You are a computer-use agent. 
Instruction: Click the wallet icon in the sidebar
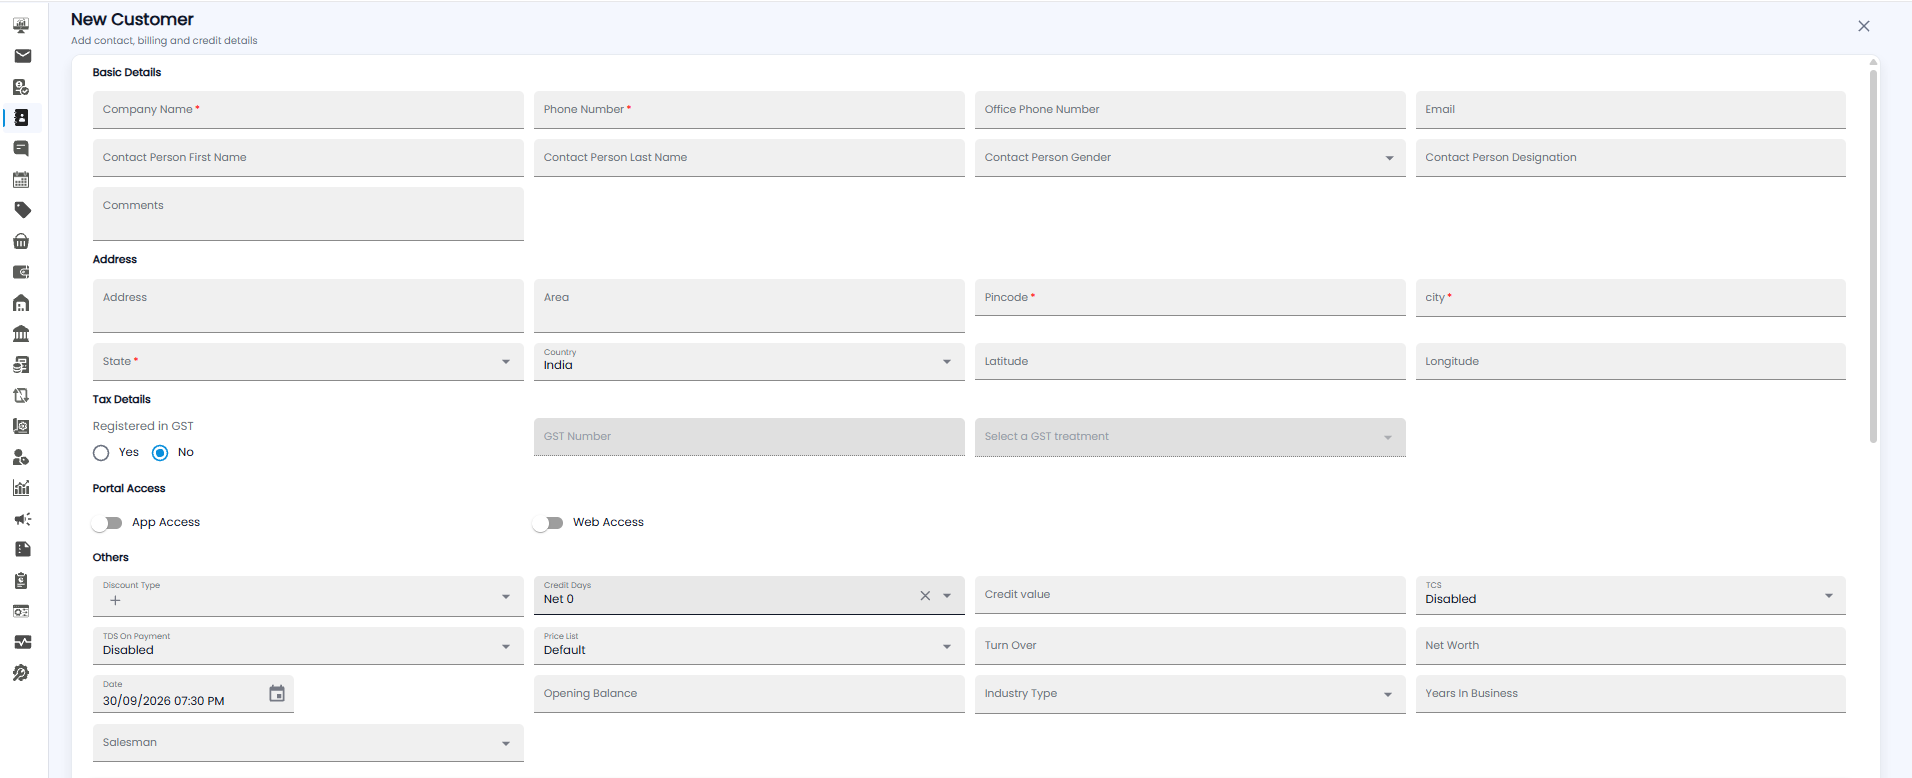(x=21, y=272)
